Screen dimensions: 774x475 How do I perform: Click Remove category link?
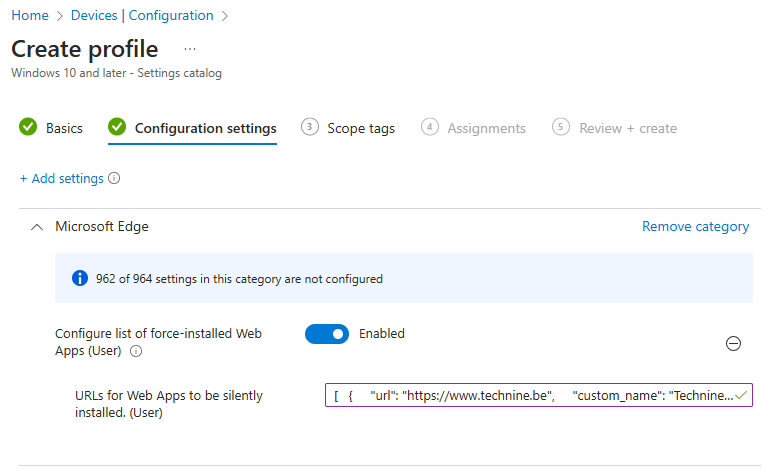click(695, 227)
